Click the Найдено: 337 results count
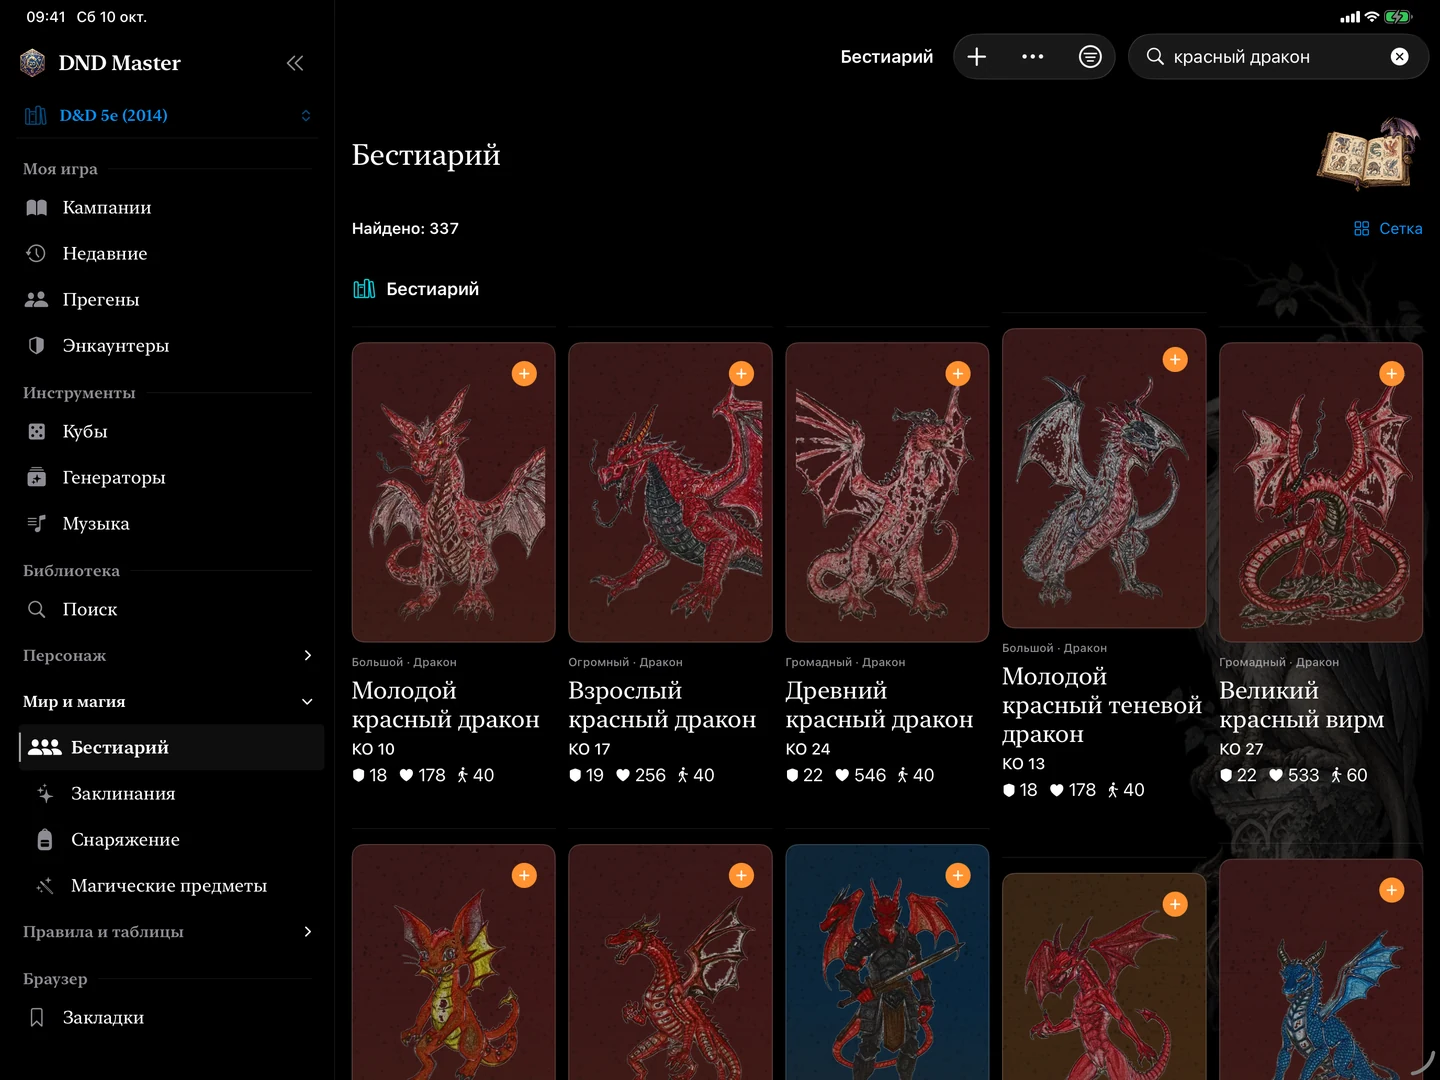The width and height of the screenshot is (1440, 1080). tap(405, 229)
